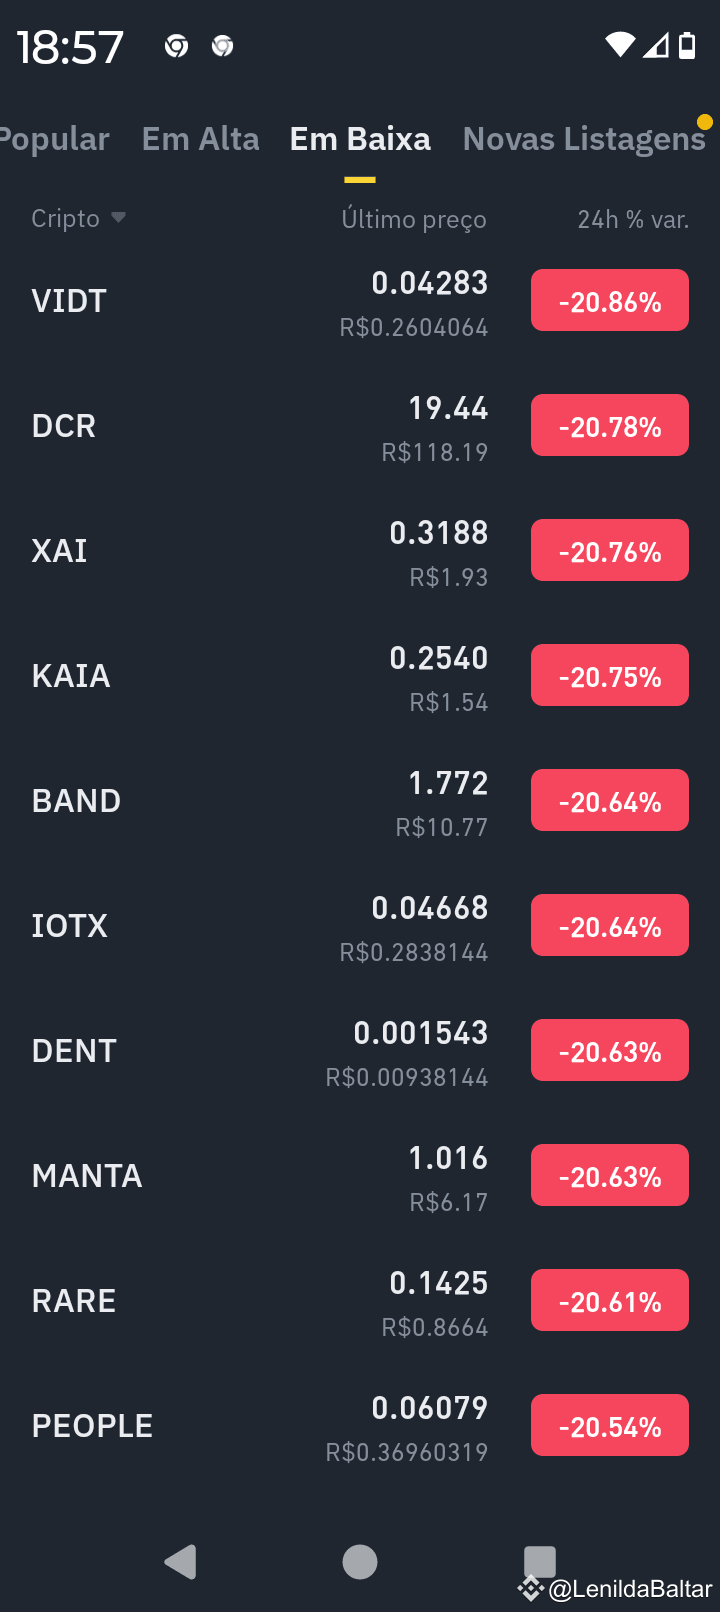Open the KAIA listing
The image size is (720, 1612).
pyautogui.click(x=360, y=675)
